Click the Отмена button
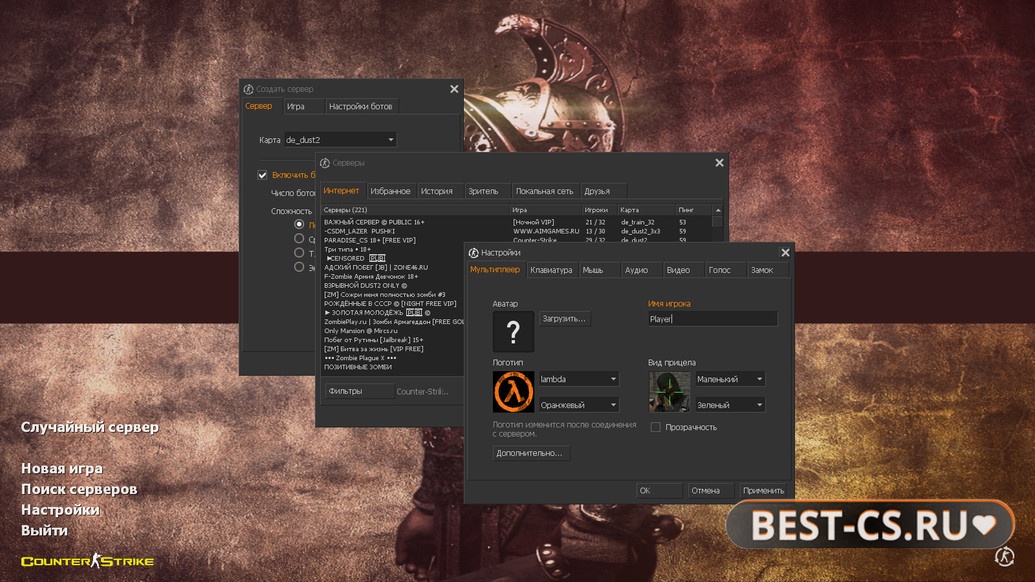The width and height of the screenshot is (1035, 582). 710,490
